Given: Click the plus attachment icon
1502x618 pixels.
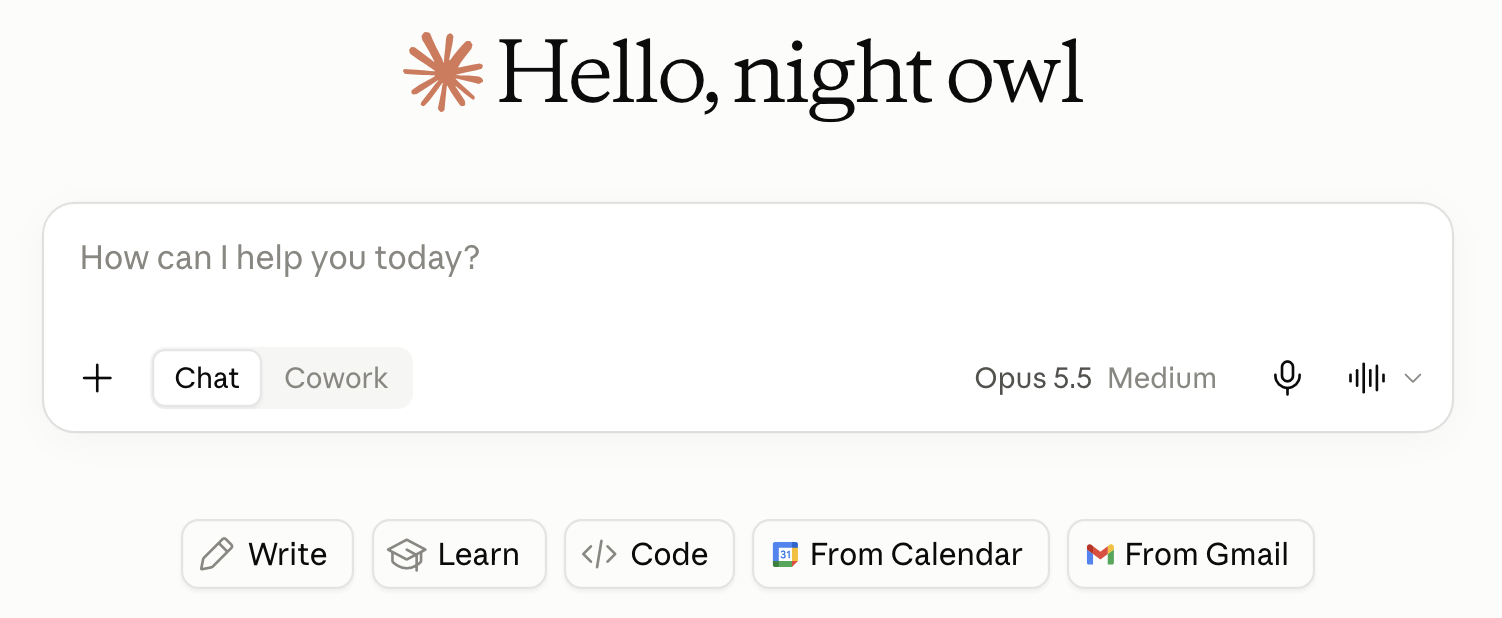Looking at the screenshot, I should [97, 378].
